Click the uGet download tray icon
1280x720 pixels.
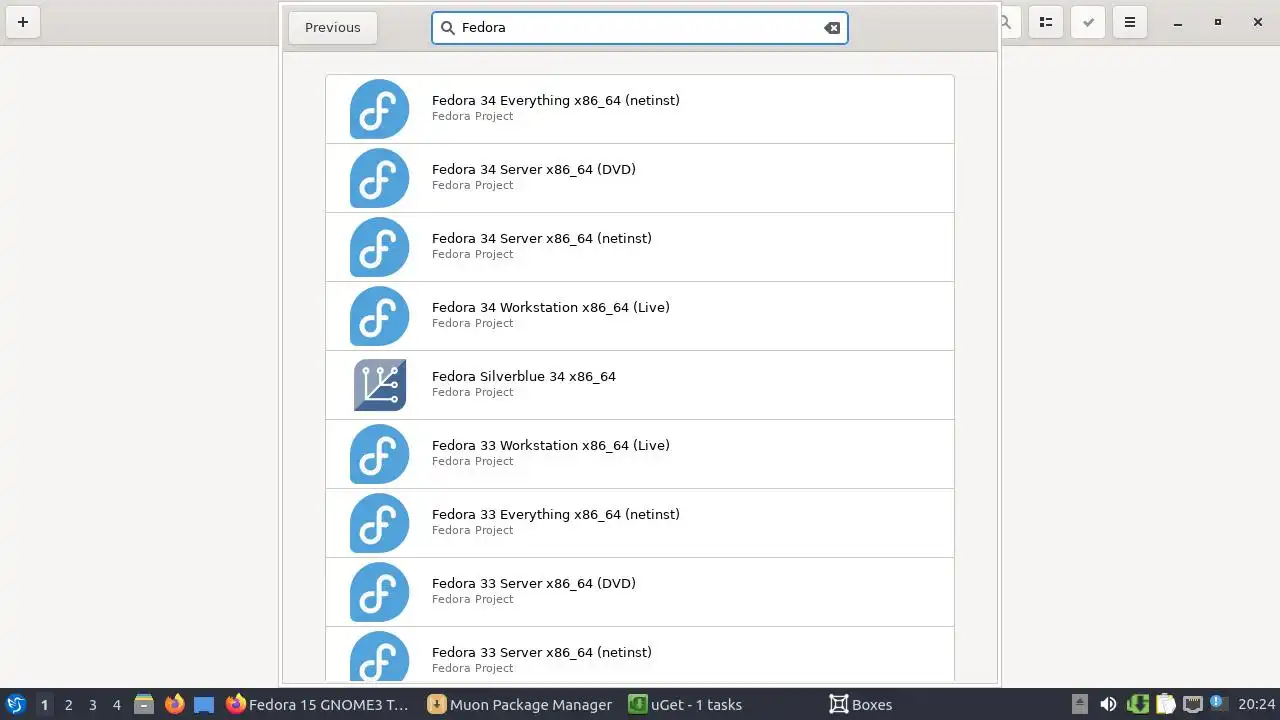1137,705
